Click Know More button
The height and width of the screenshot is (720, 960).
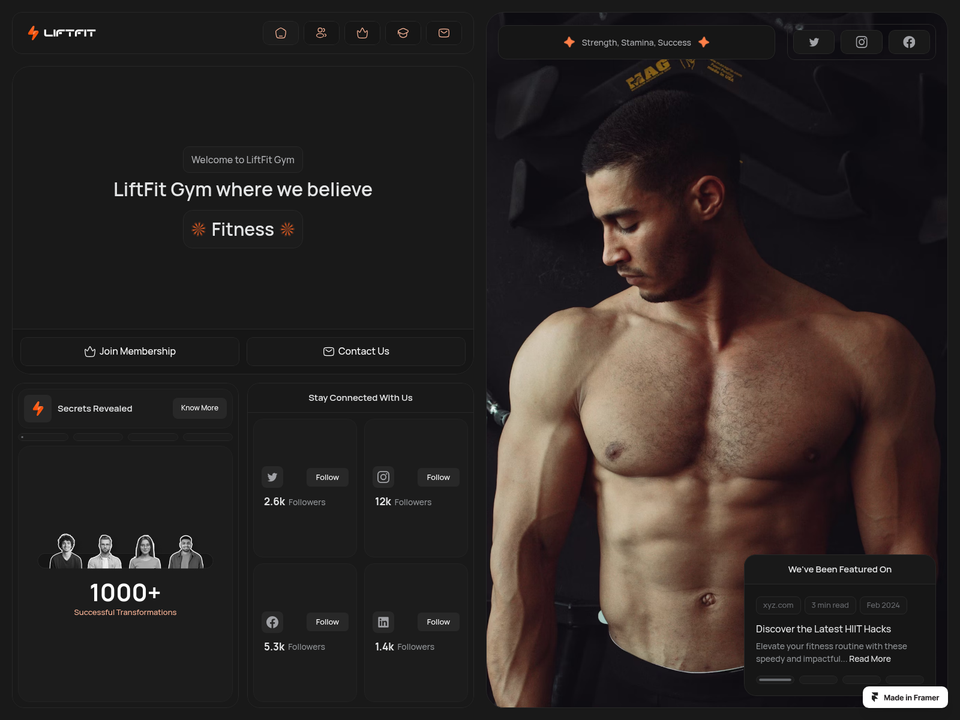point(200,408)
